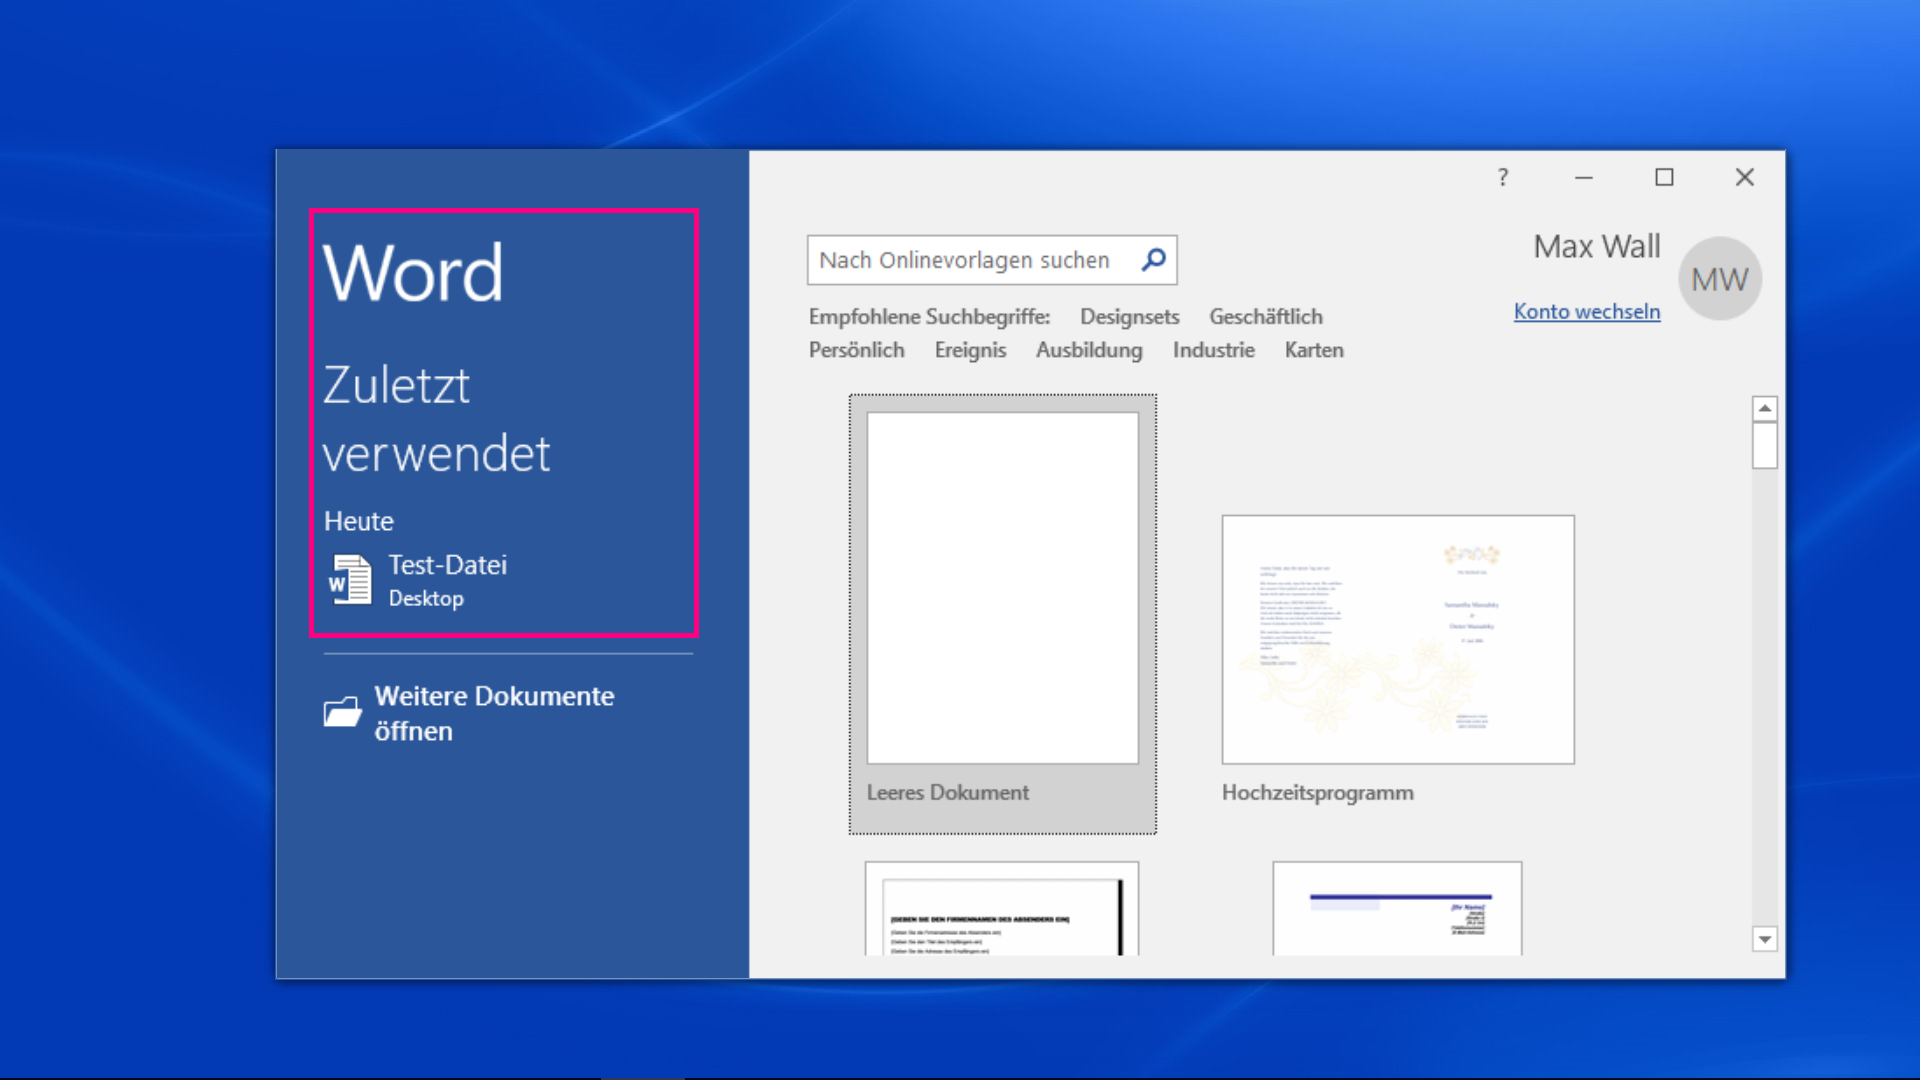Screen dimensions: 1920x1080
Task: Minimize the Word start window
Action: point(1583,178)
